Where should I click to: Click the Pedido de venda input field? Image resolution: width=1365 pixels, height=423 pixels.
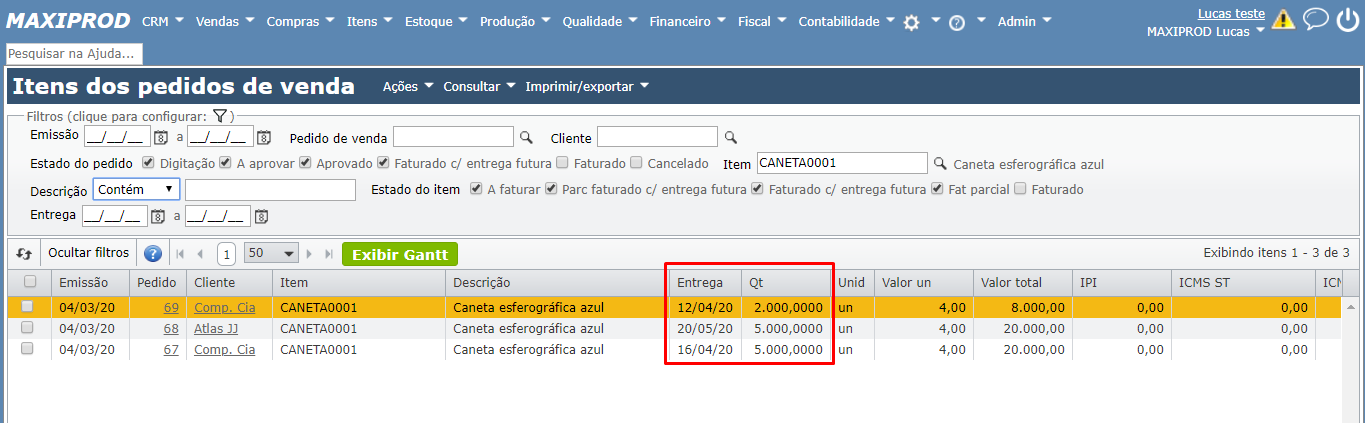click(454, 137)
